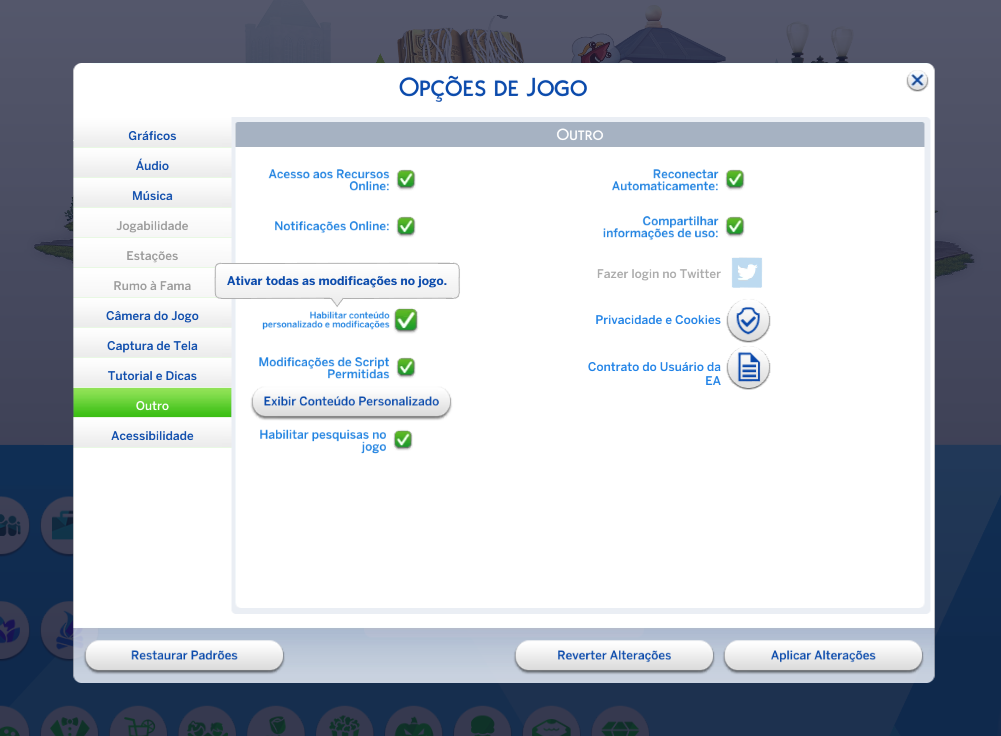The image size is (1001, 736).
Task: Open the Acessibilidade tab
Action: (x=152, y=436)
